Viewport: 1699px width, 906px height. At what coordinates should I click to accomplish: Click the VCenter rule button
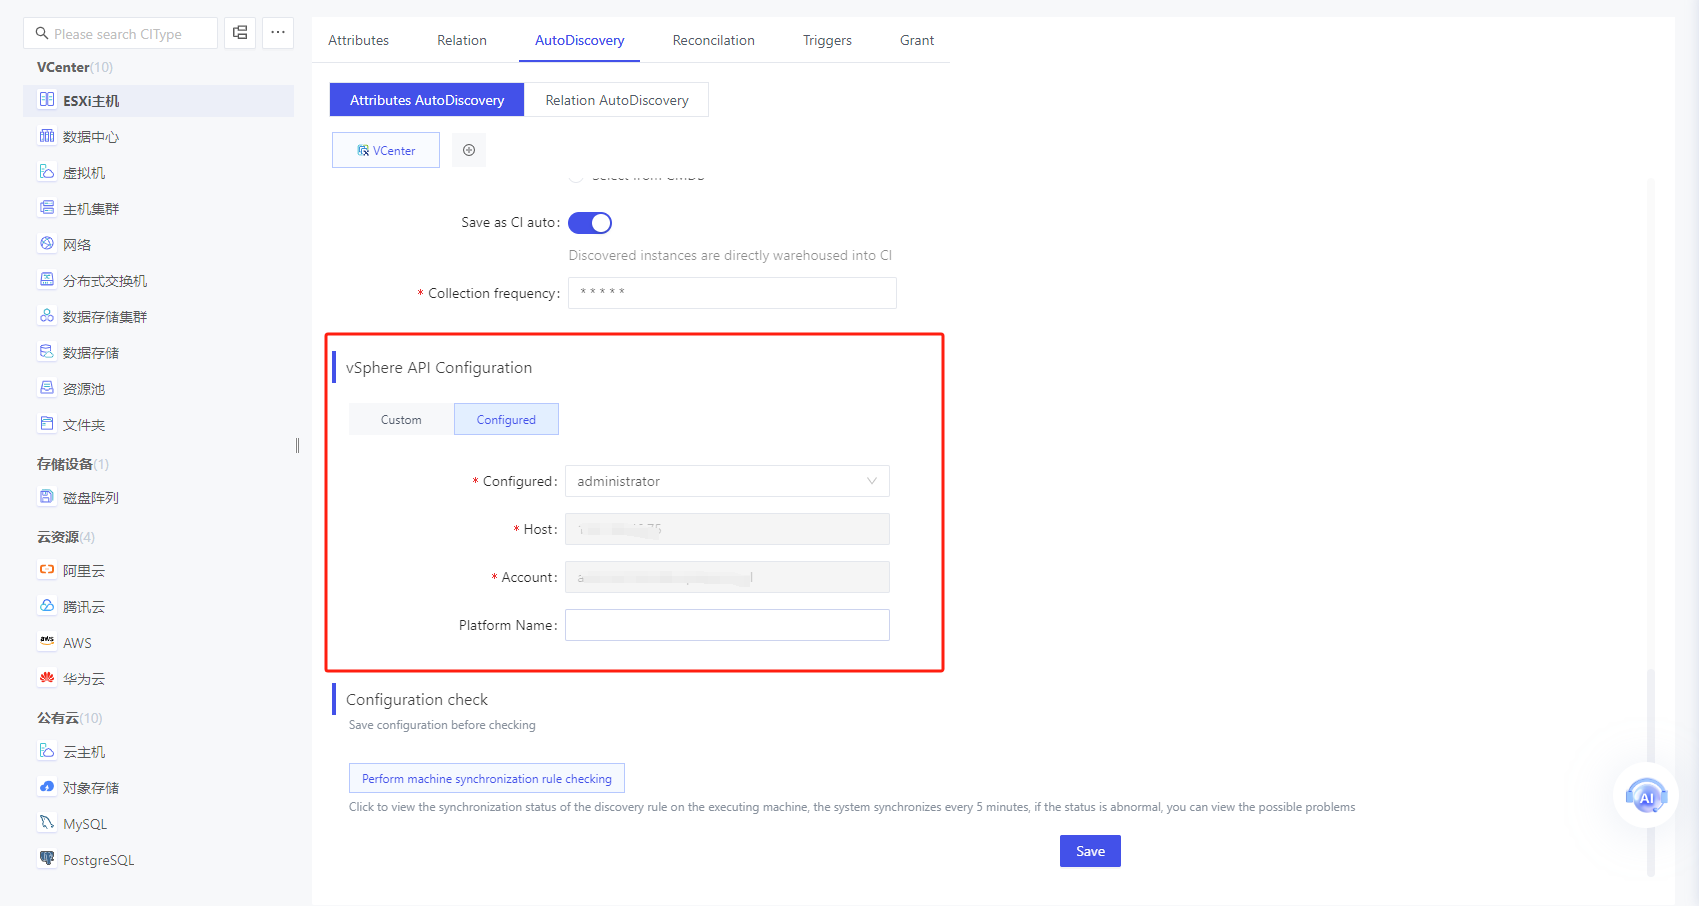[x=386, y=150]
